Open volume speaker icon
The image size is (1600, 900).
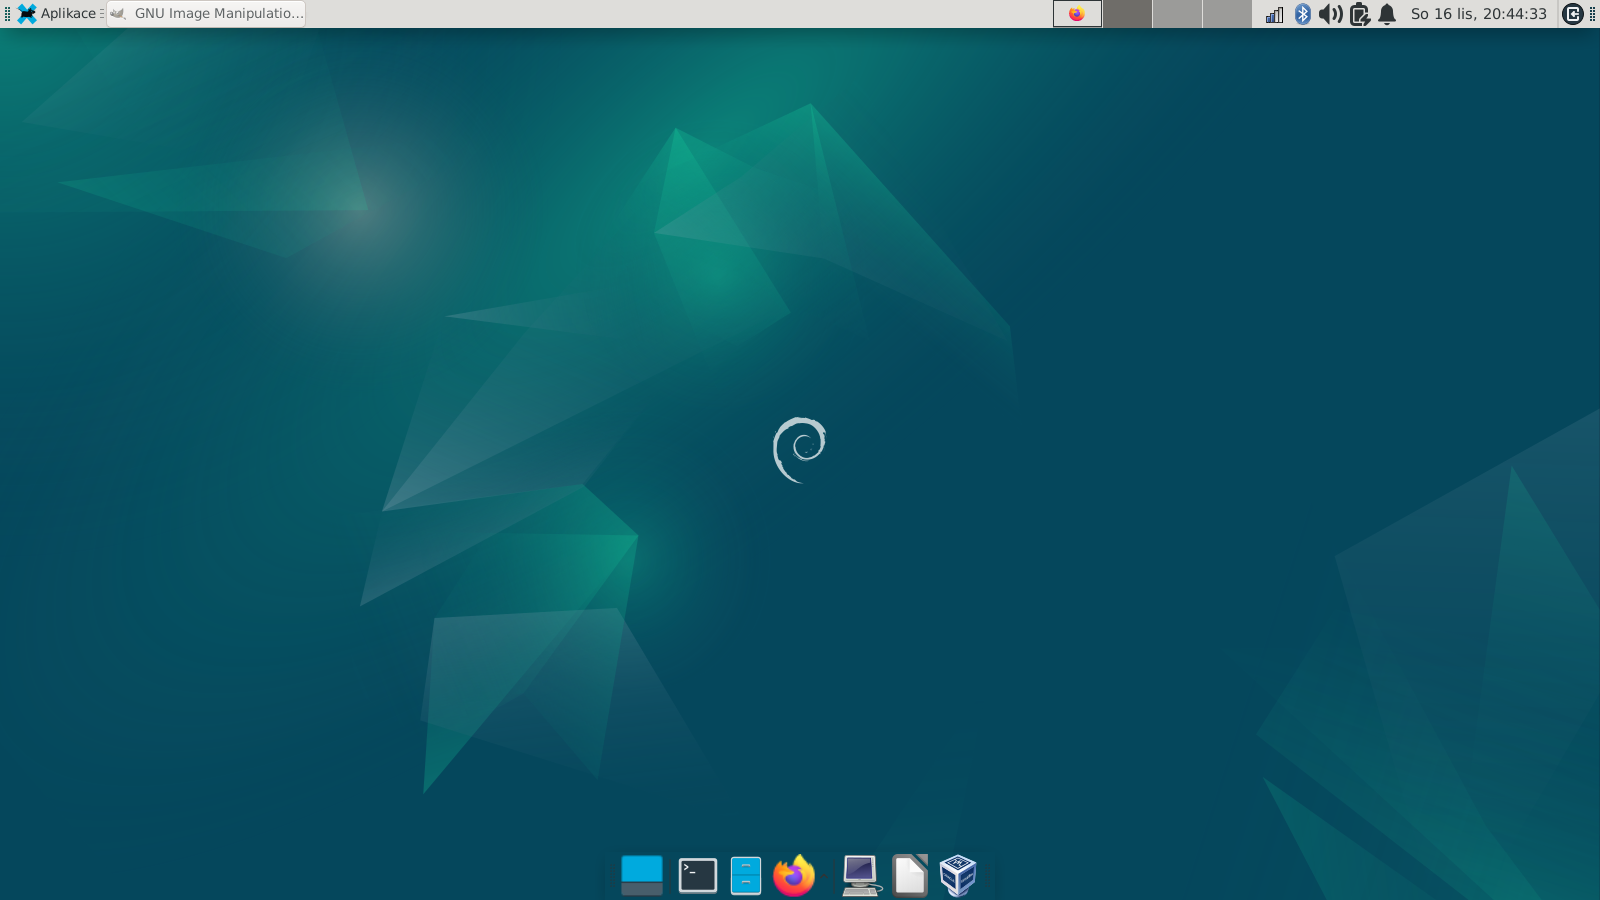tap(1330, 14)
